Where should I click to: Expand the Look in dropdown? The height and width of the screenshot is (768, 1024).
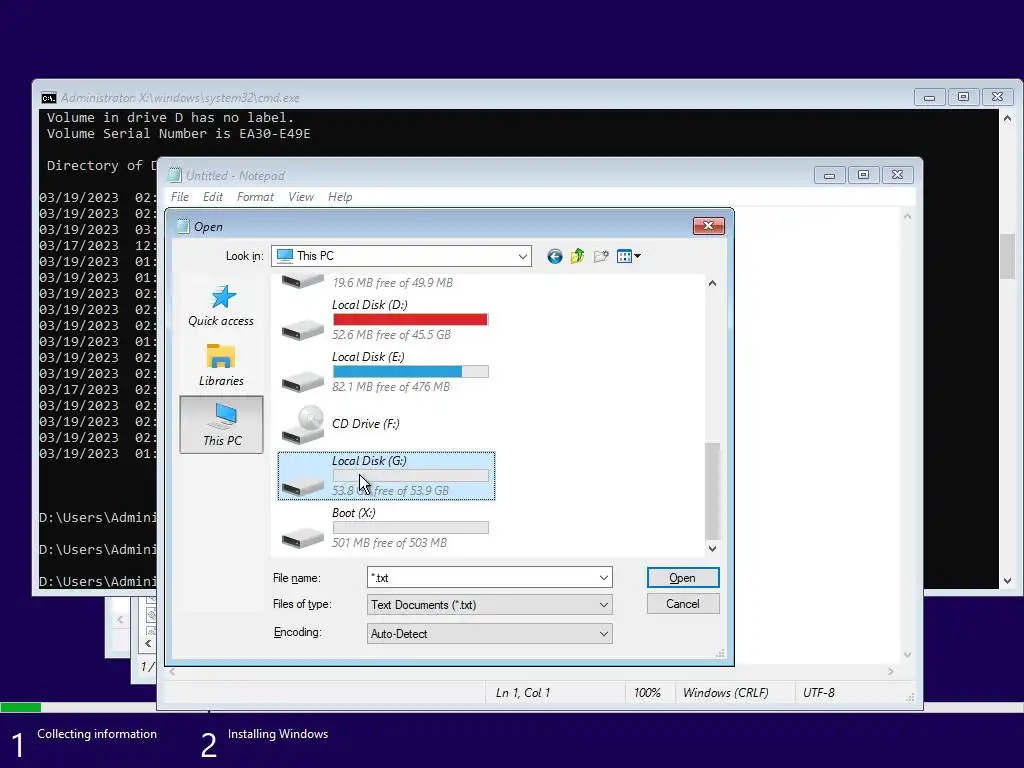[522, 256]
